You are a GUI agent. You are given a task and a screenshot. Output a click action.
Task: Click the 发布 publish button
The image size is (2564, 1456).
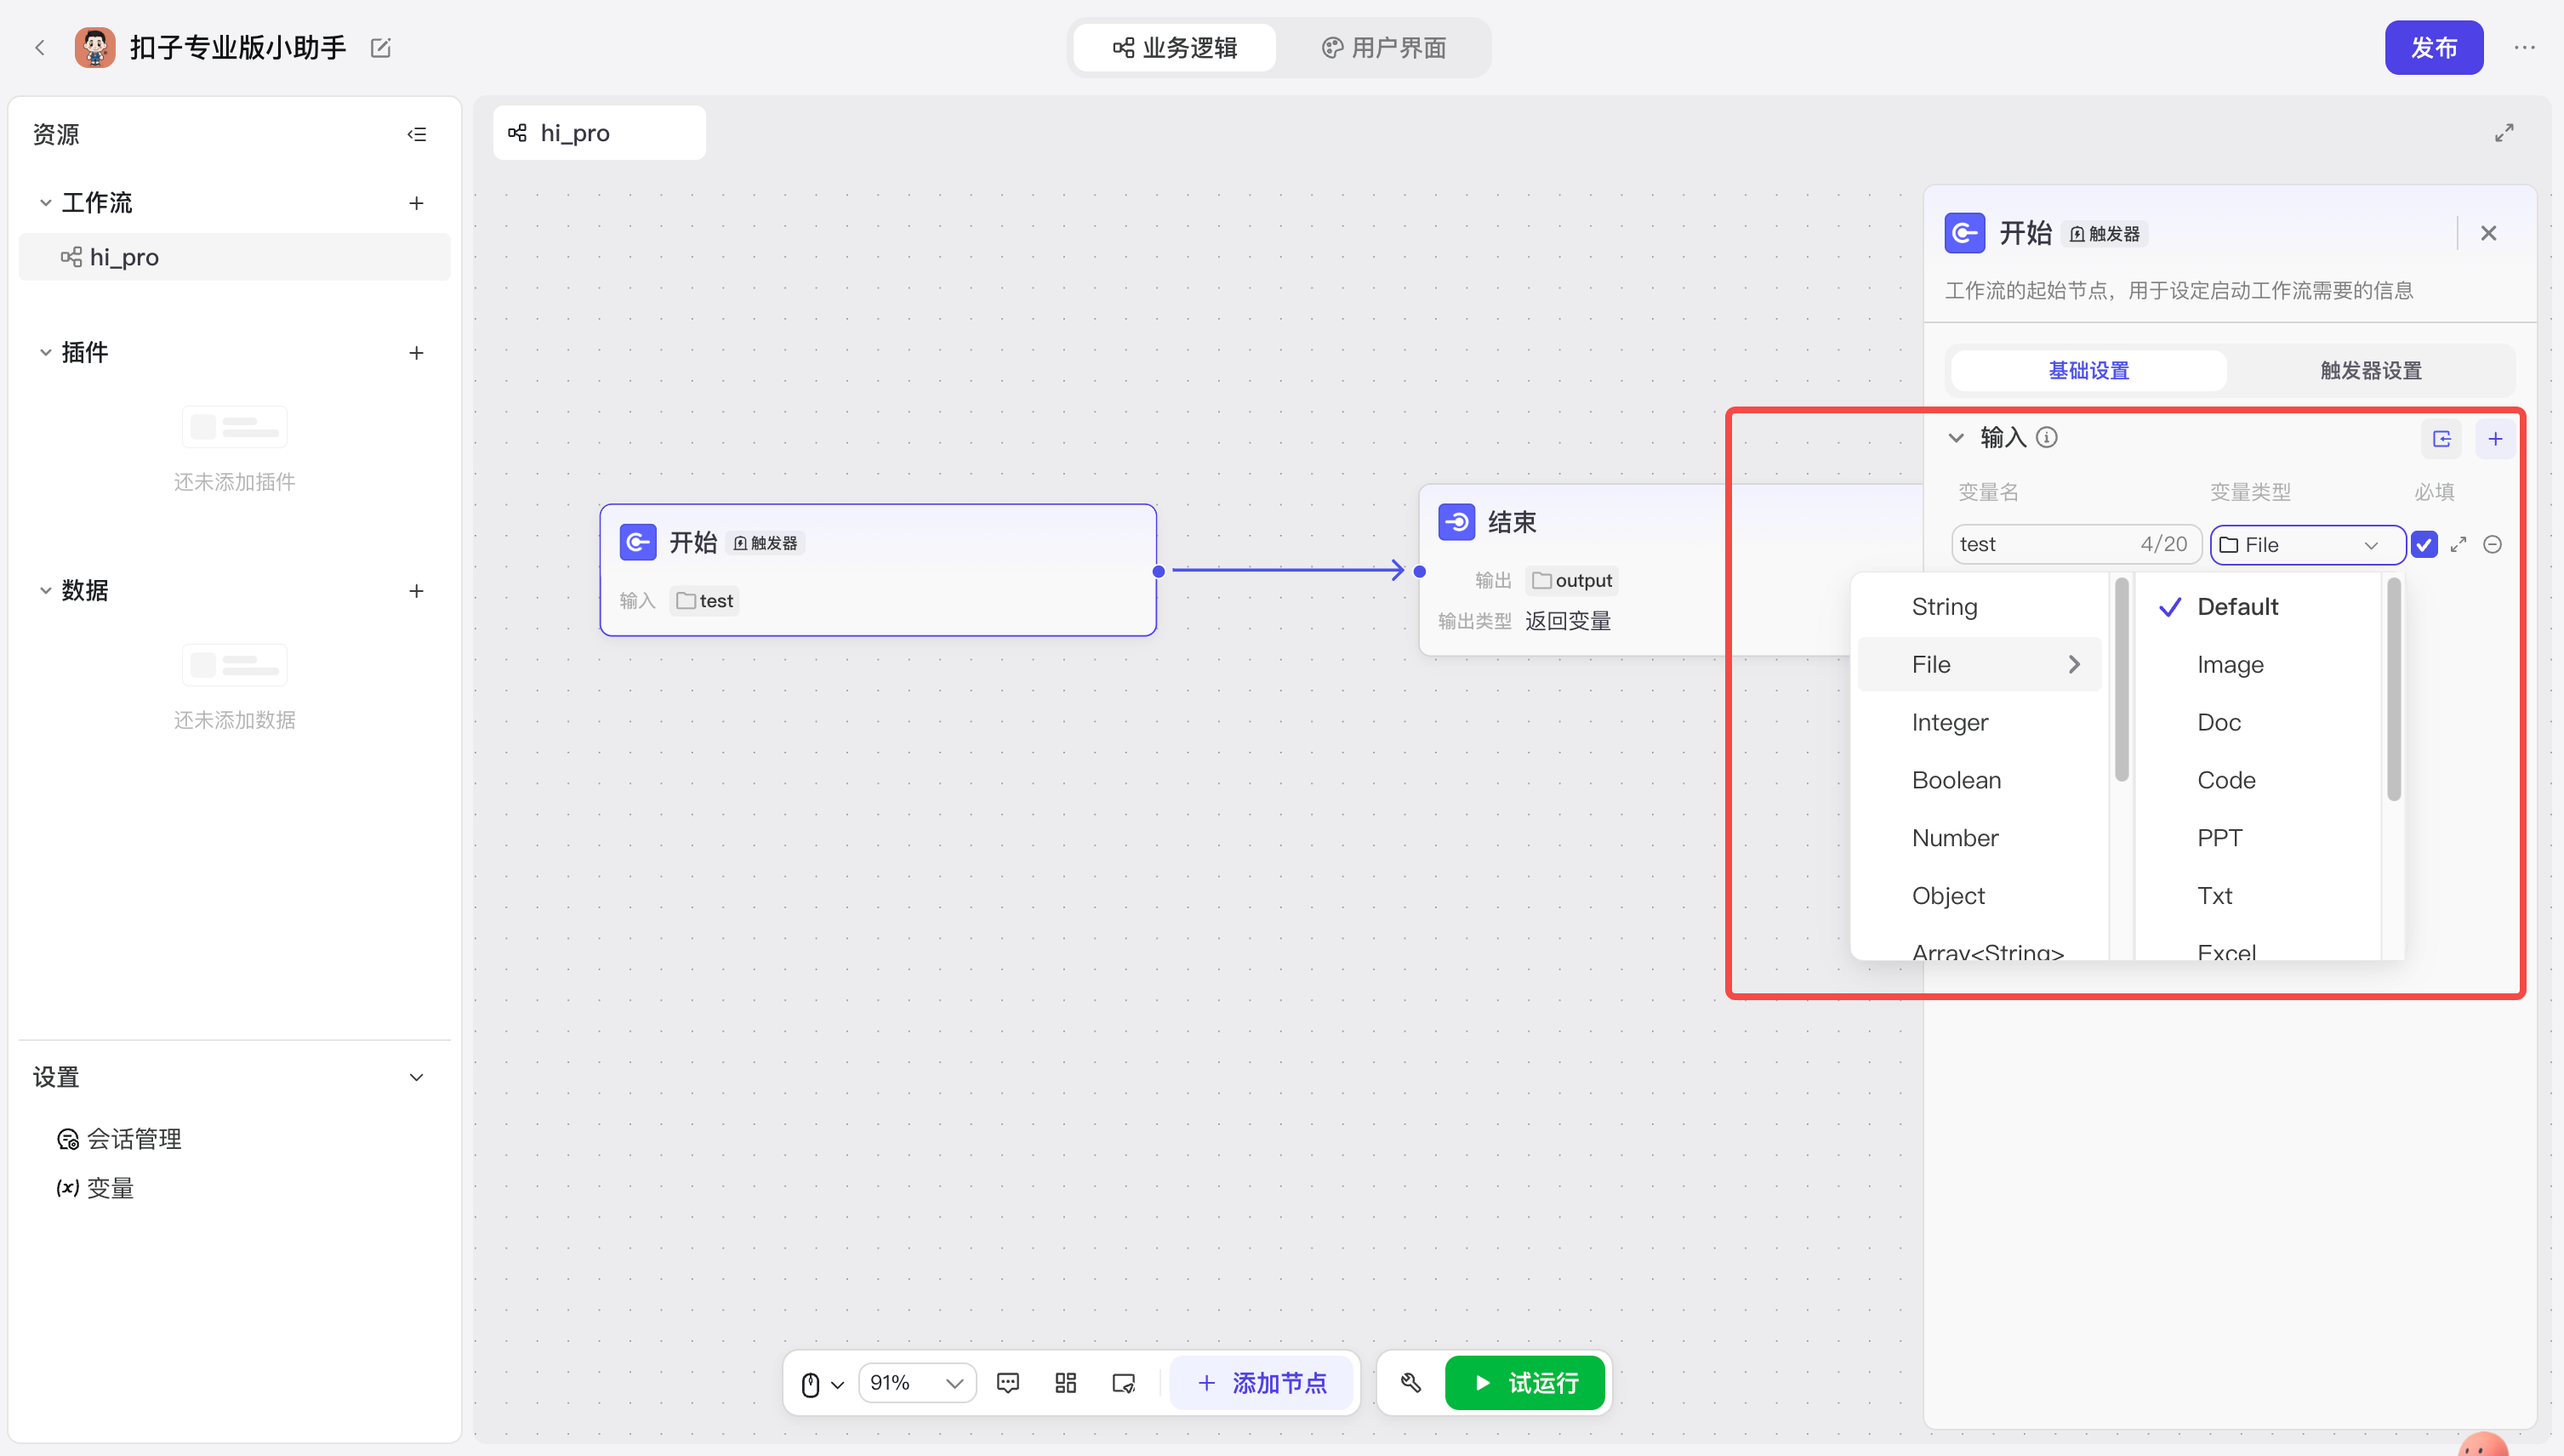coord(2433,48)
